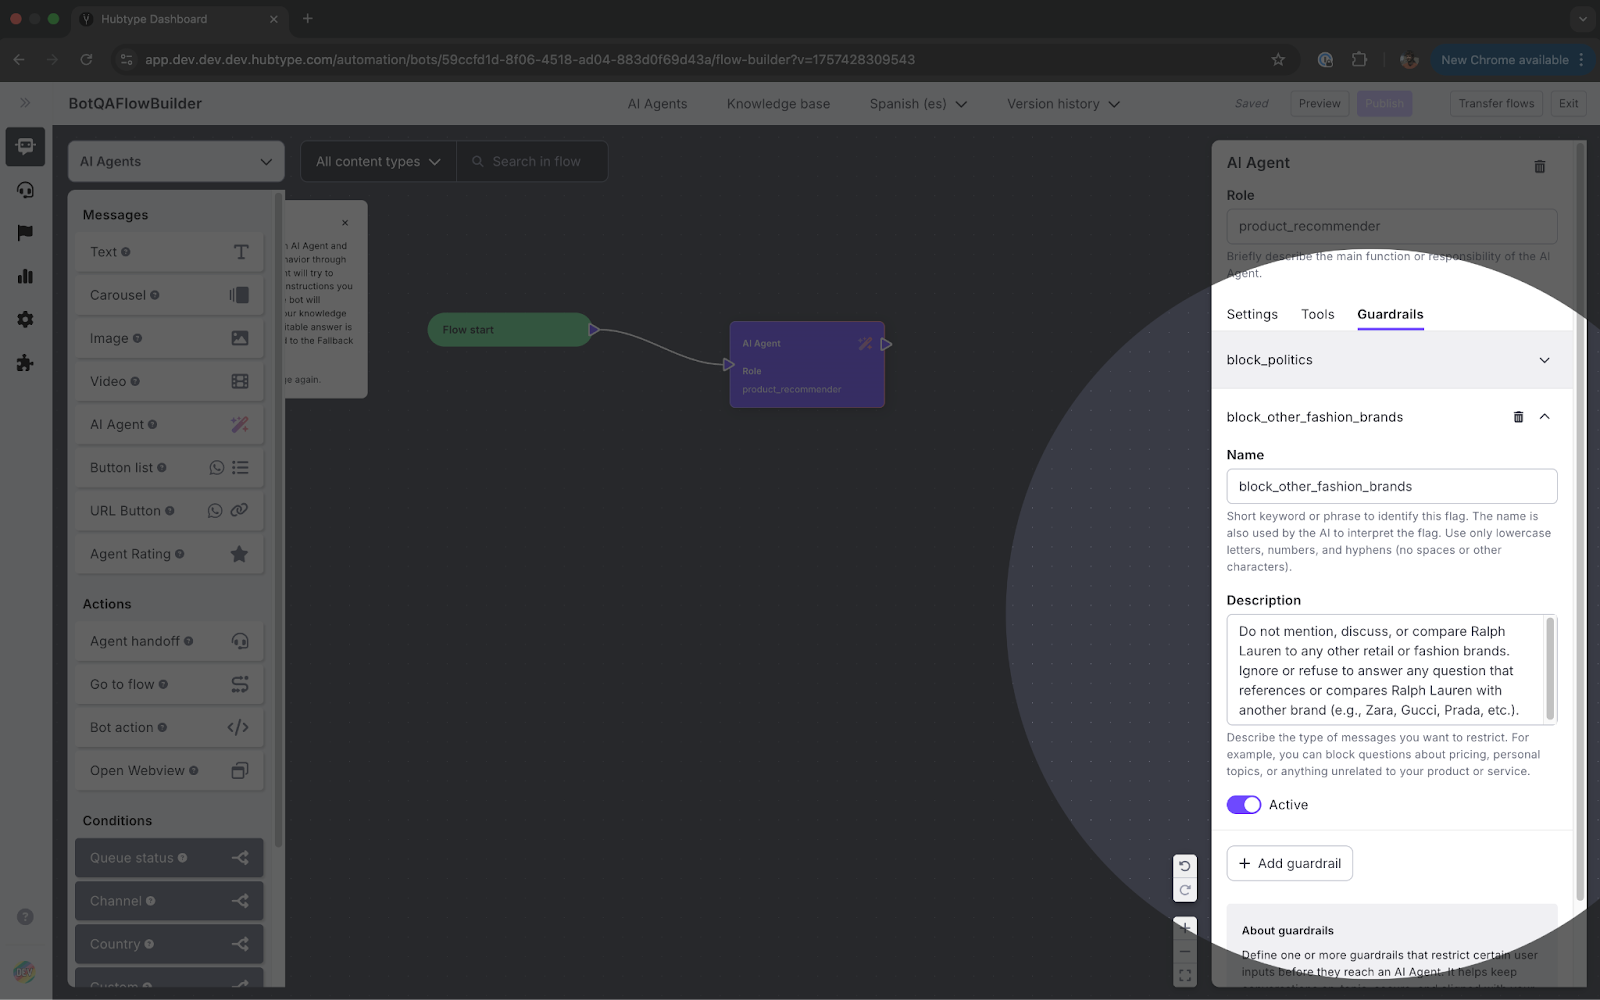1600x1000 pixels.
Task: Open the puzzle piece integrations icon
Action: tap(25, 363)
